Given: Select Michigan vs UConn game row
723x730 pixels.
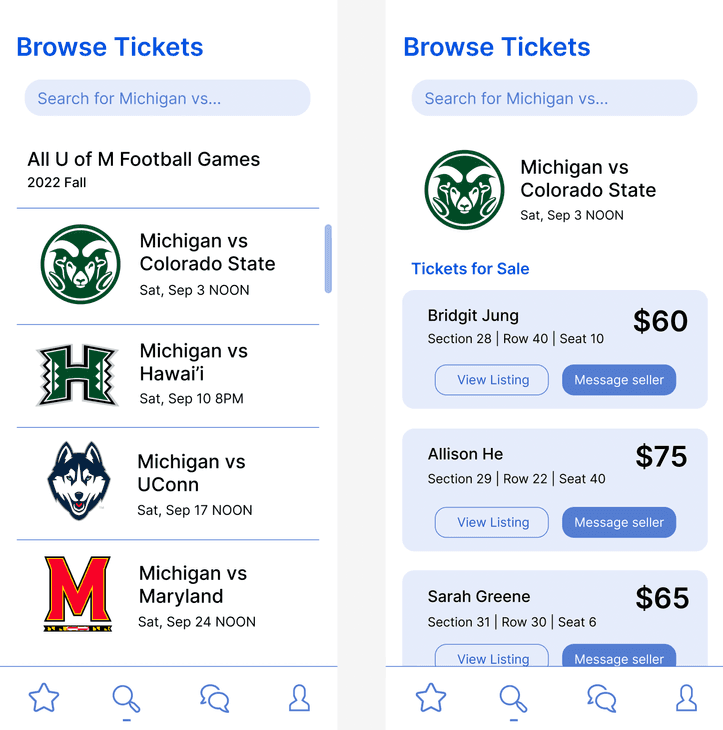Looking at the screenshot, I should click(168, 484).
